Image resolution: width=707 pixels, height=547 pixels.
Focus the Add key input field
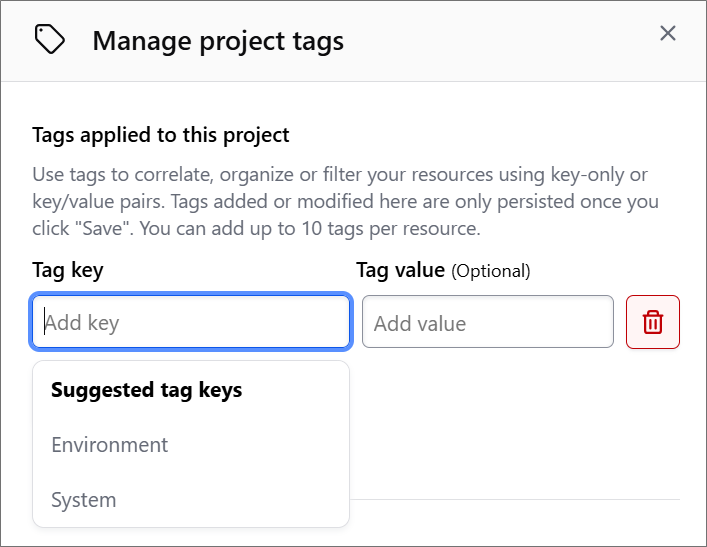pyautogui.click(x=191, y=322)
